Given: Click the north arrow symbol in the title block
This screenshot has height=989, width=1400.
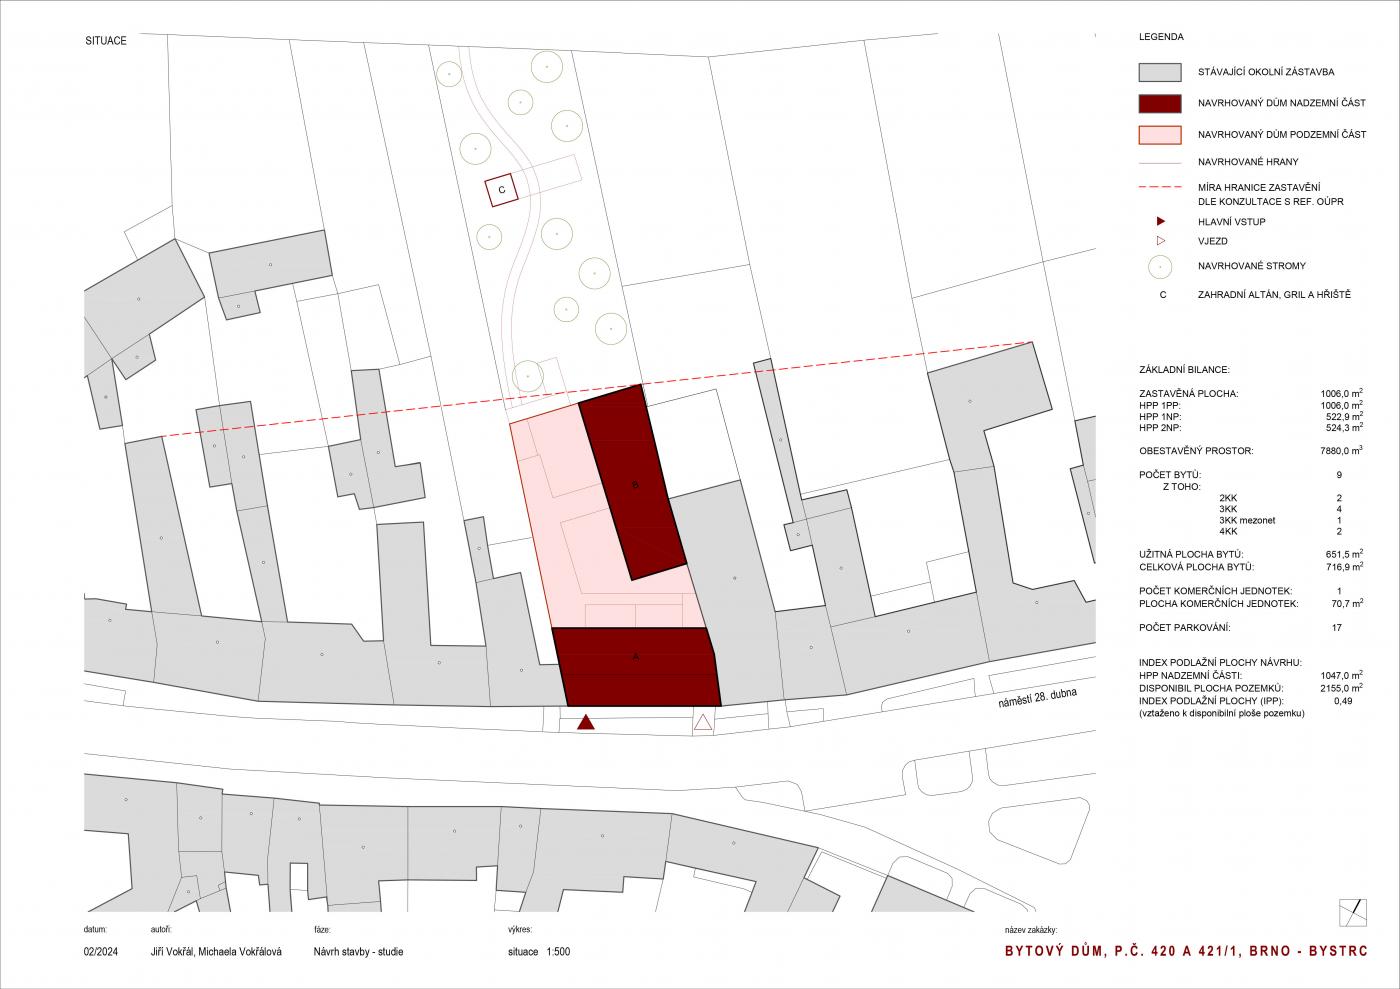Looking at the screenshot, I should (1351, 912).
